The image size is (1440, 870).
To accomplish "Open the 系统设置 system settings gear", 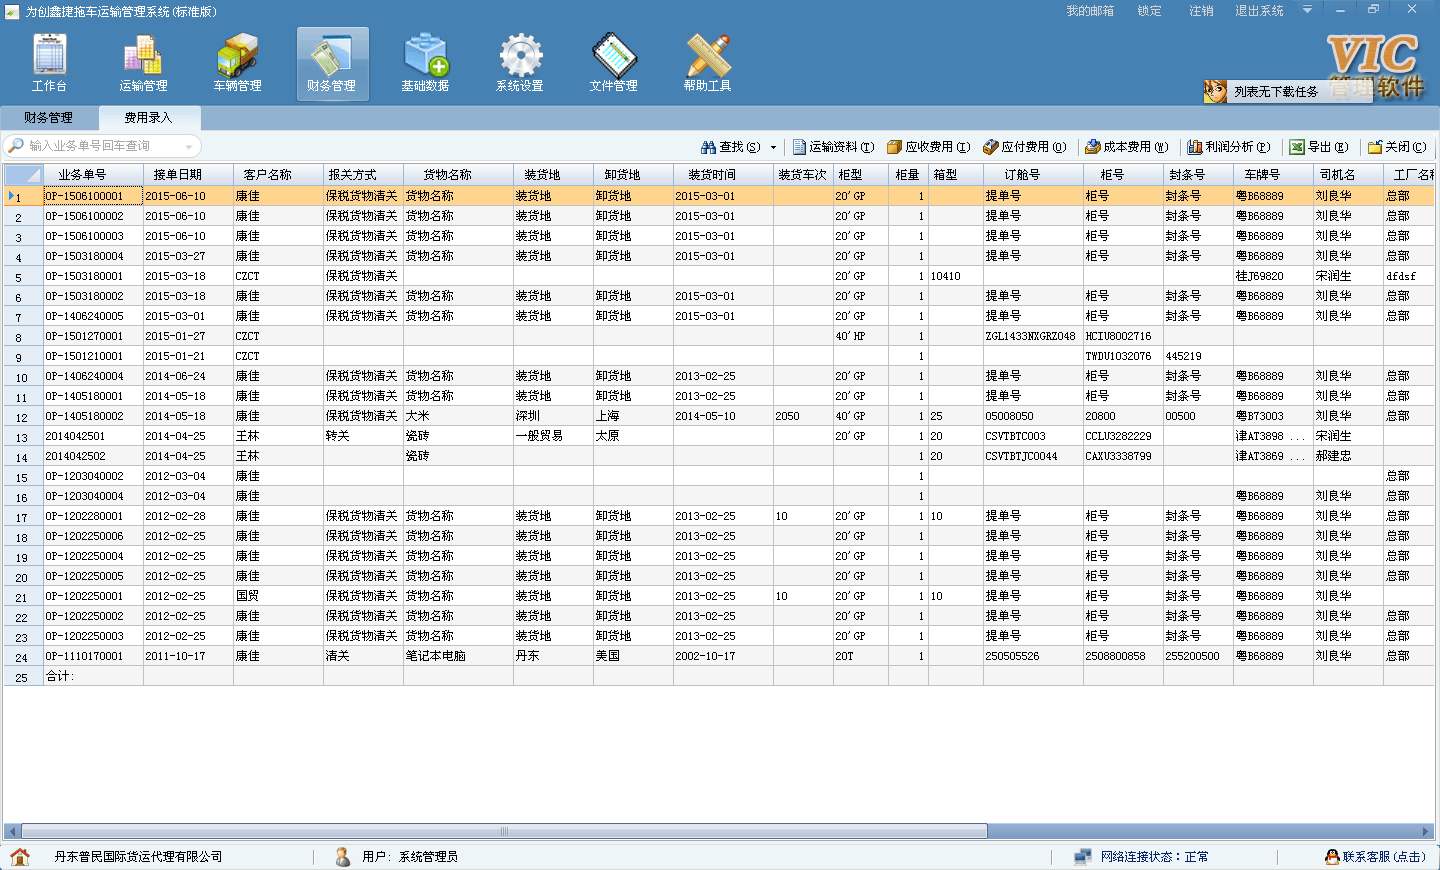I will pos(520,63).
